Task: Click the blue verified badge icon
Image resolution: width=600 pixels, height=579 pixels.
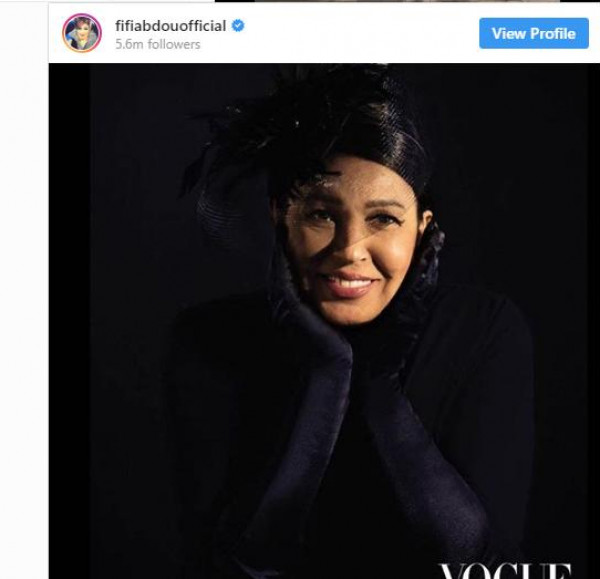Action: [236, 27]
